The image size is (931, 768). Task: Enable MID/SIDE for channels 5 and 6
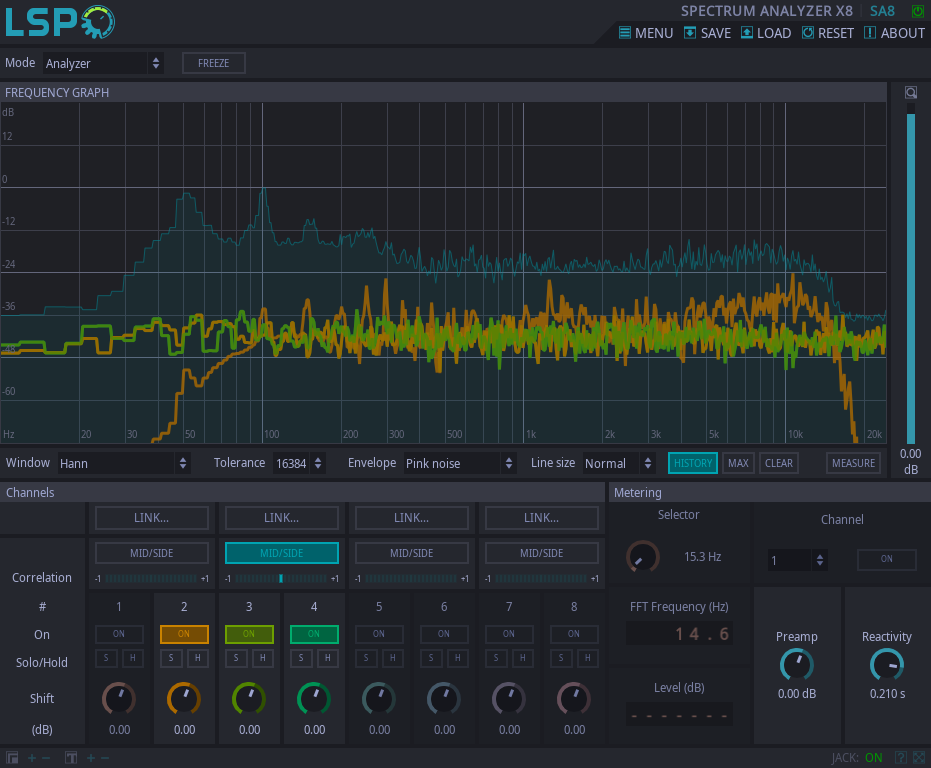point(411,553)
